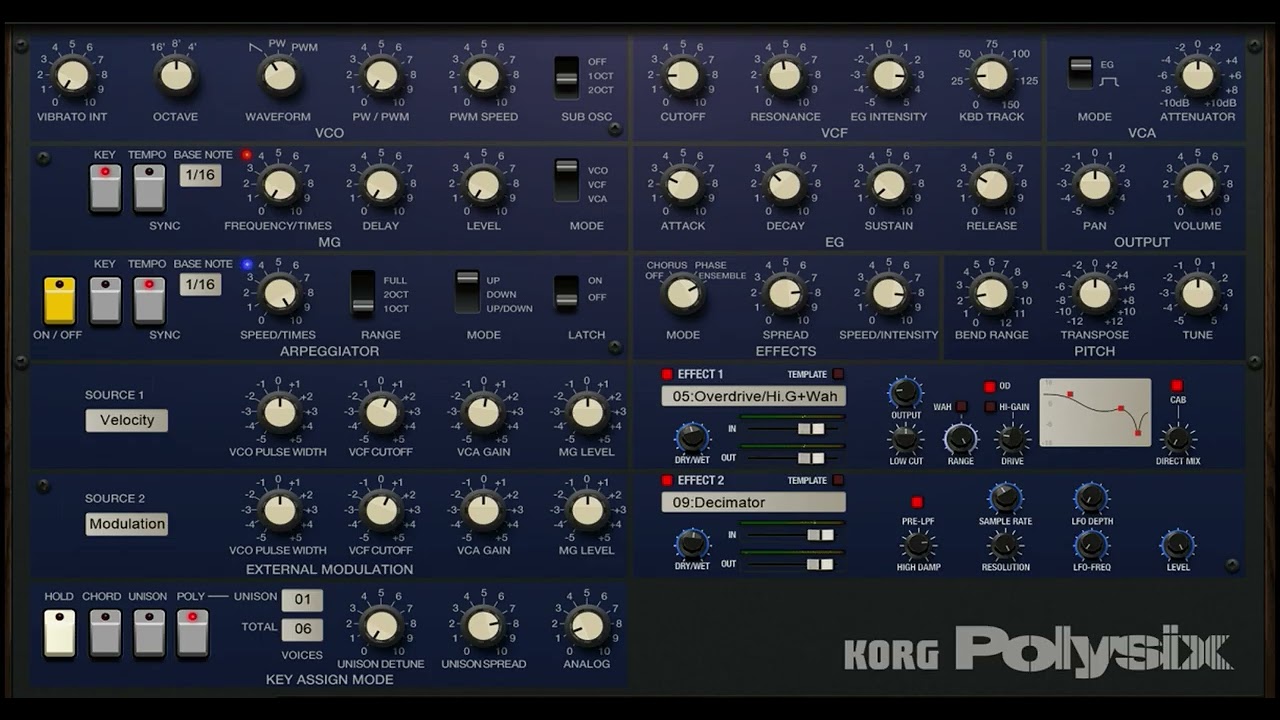Click the EG Sustain knob
This screenshot has height=720, width=1280.
click(x=889, y=185)
